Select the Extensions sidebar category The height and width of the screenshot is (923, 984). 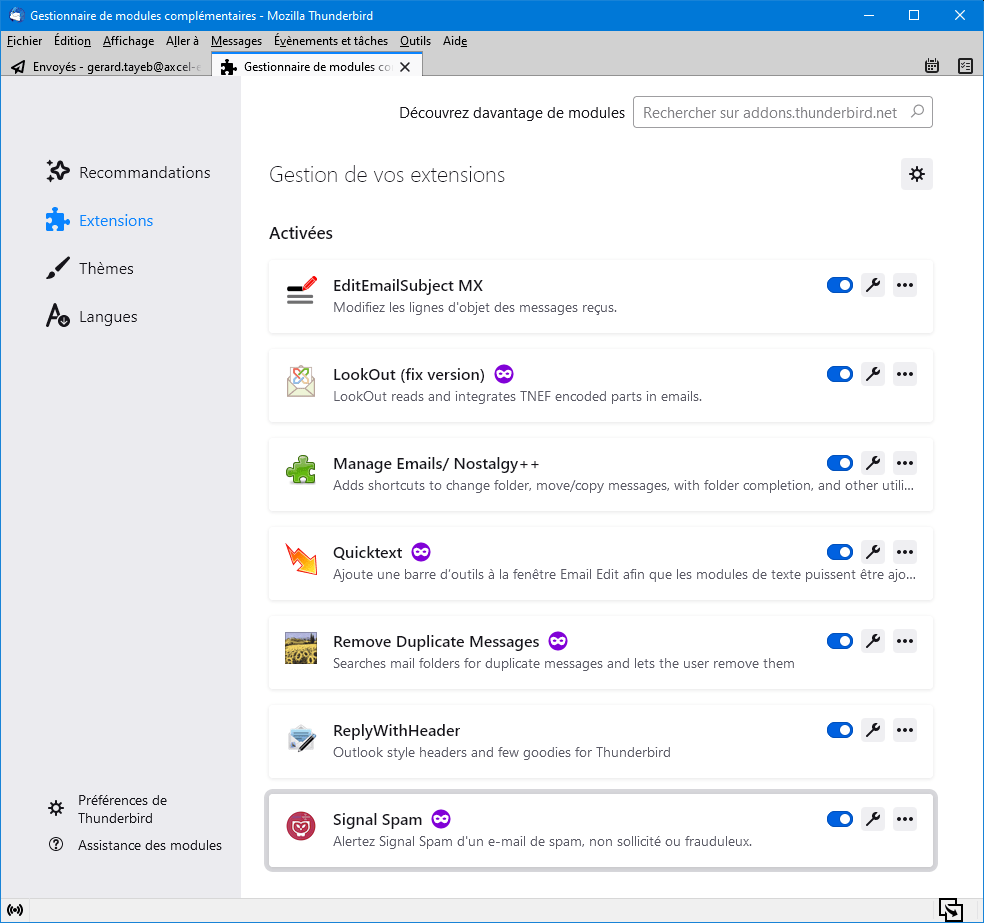(x=100, y=221)
